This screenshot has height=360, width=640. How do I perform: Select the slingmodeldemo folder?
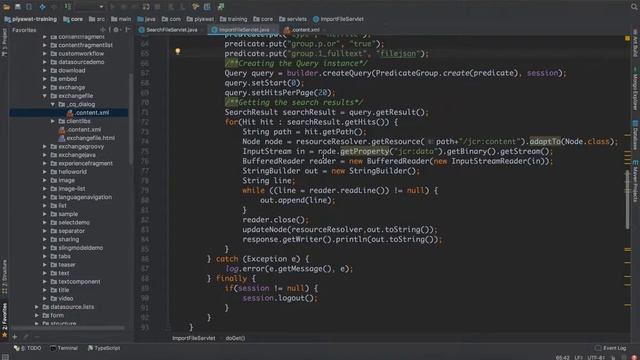point(76,248)
